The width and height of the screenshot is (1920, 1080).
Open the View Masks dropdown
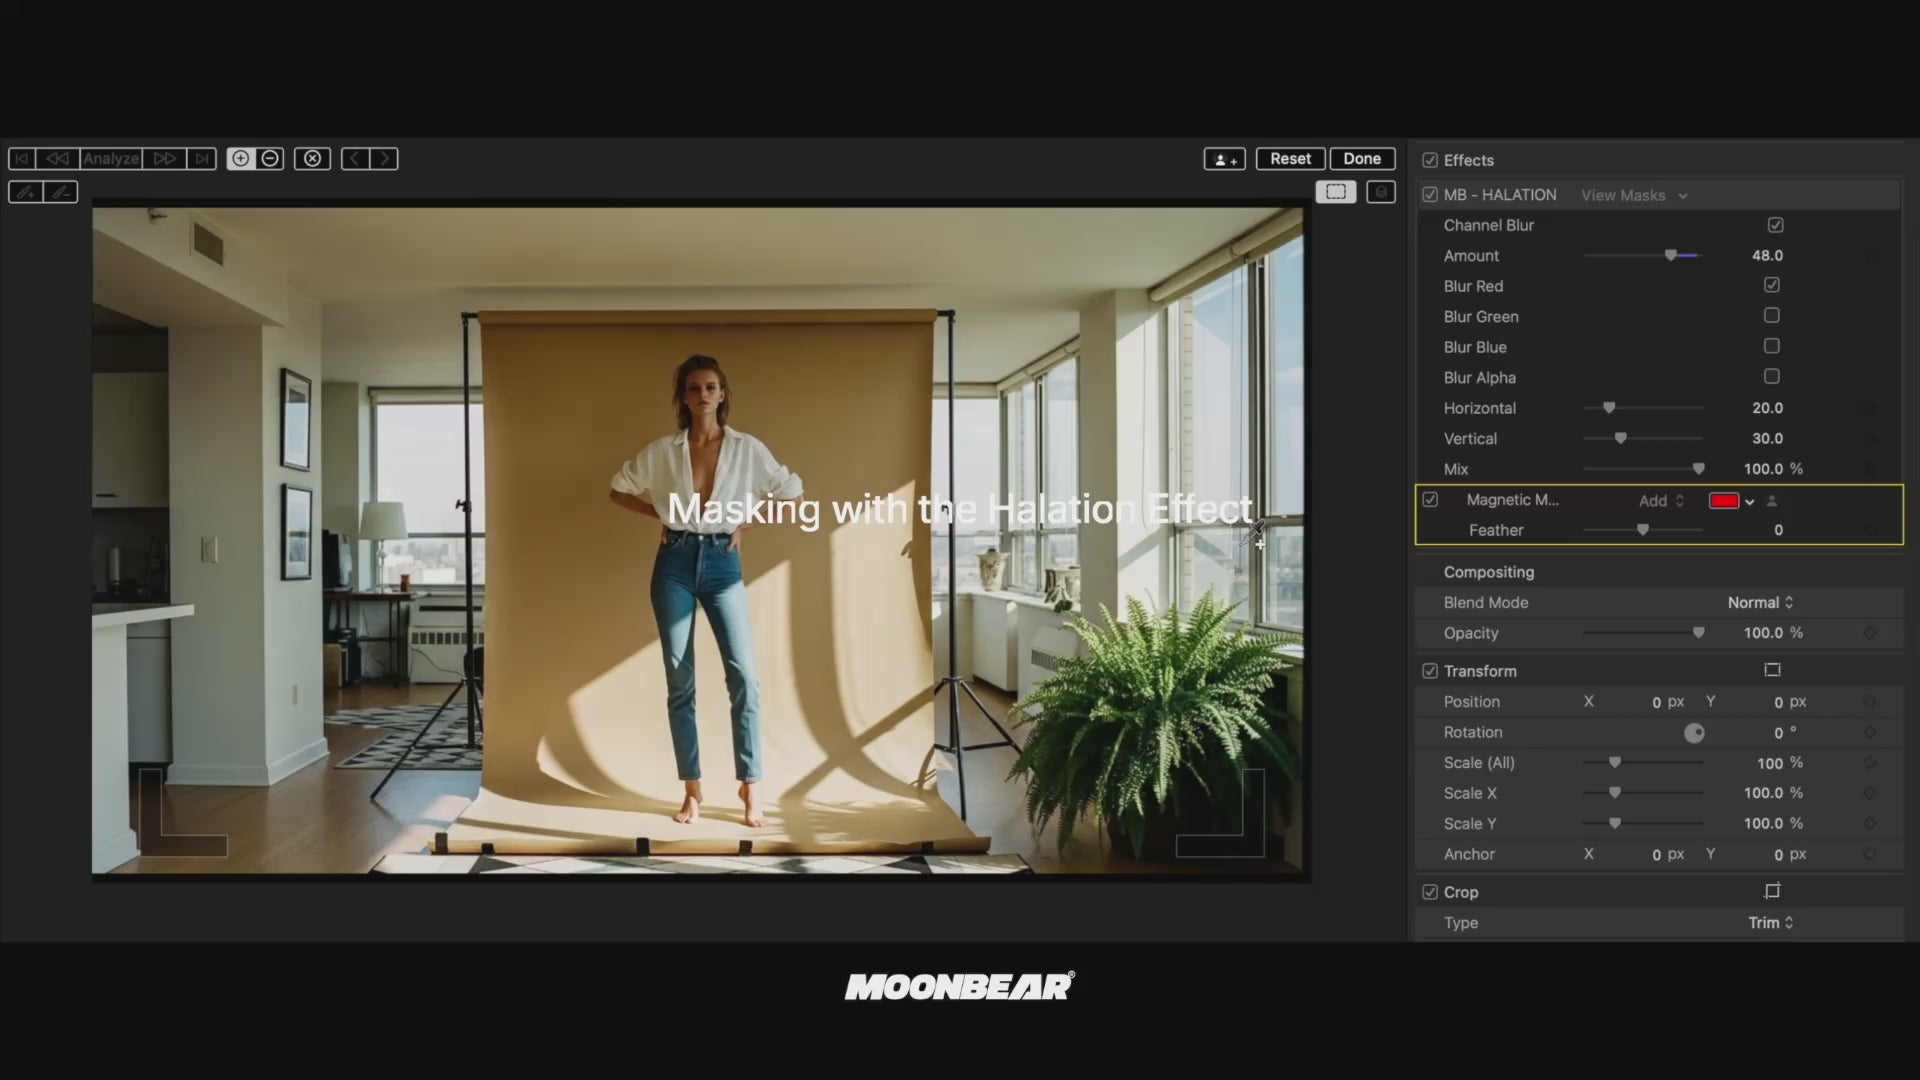click(x=1633, y=196)
